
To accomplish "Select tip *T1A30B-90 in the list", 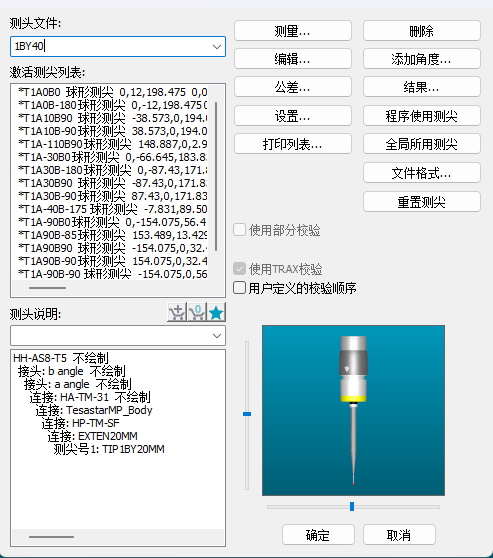I will [112, 196].
